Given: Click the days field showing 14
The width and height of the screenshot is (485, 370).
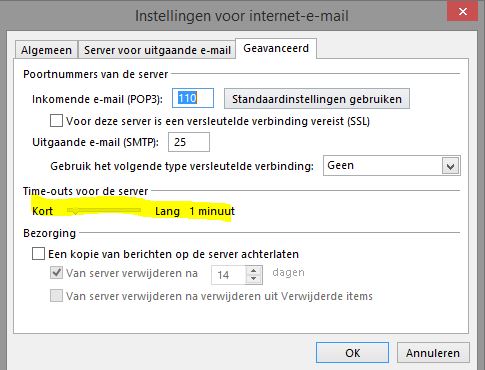Looking at the screenshot, I should [x=229, y=275].
